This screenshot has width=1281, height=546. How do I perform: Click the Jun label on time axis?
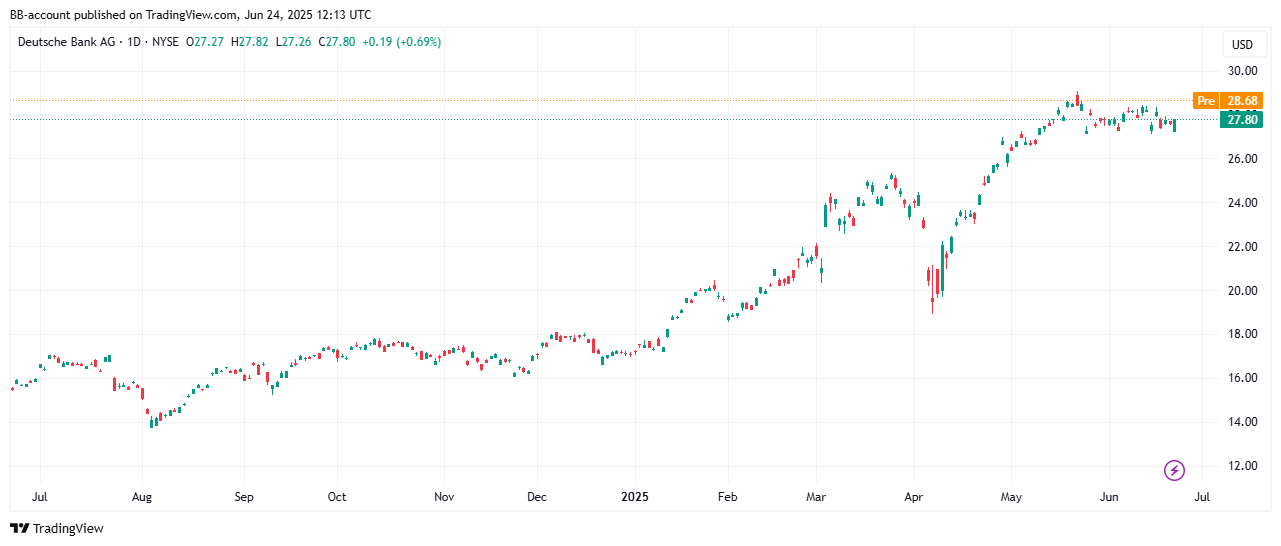[1109, 497]
